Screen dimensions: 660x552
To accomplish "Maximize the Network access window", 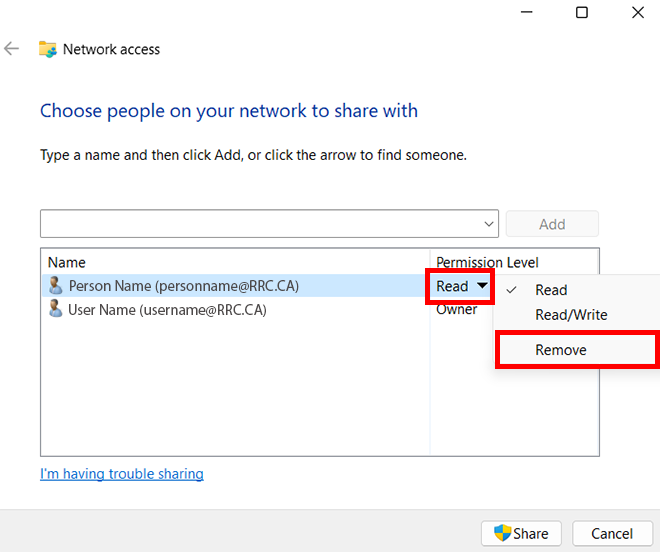I will [582, 13].
